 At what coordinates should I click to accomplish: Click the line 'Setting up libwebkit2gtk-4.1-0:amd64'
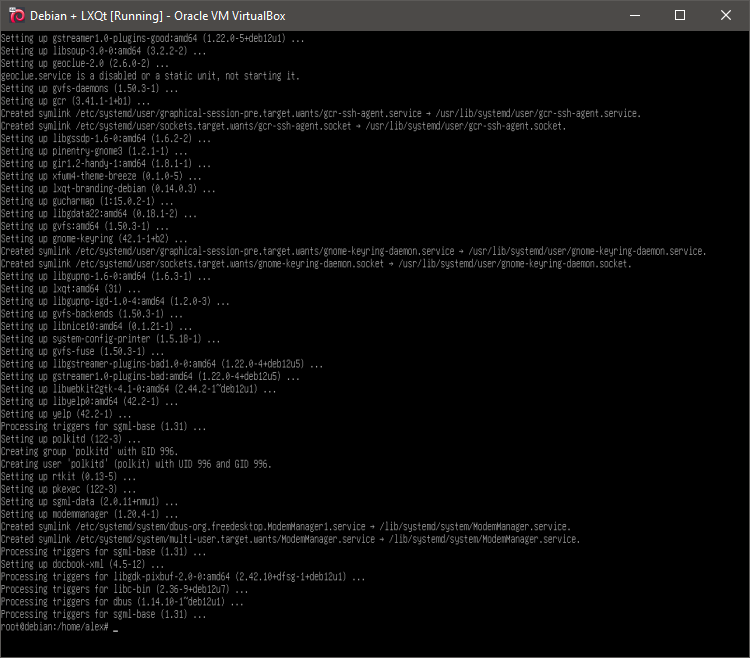[139, 389]
